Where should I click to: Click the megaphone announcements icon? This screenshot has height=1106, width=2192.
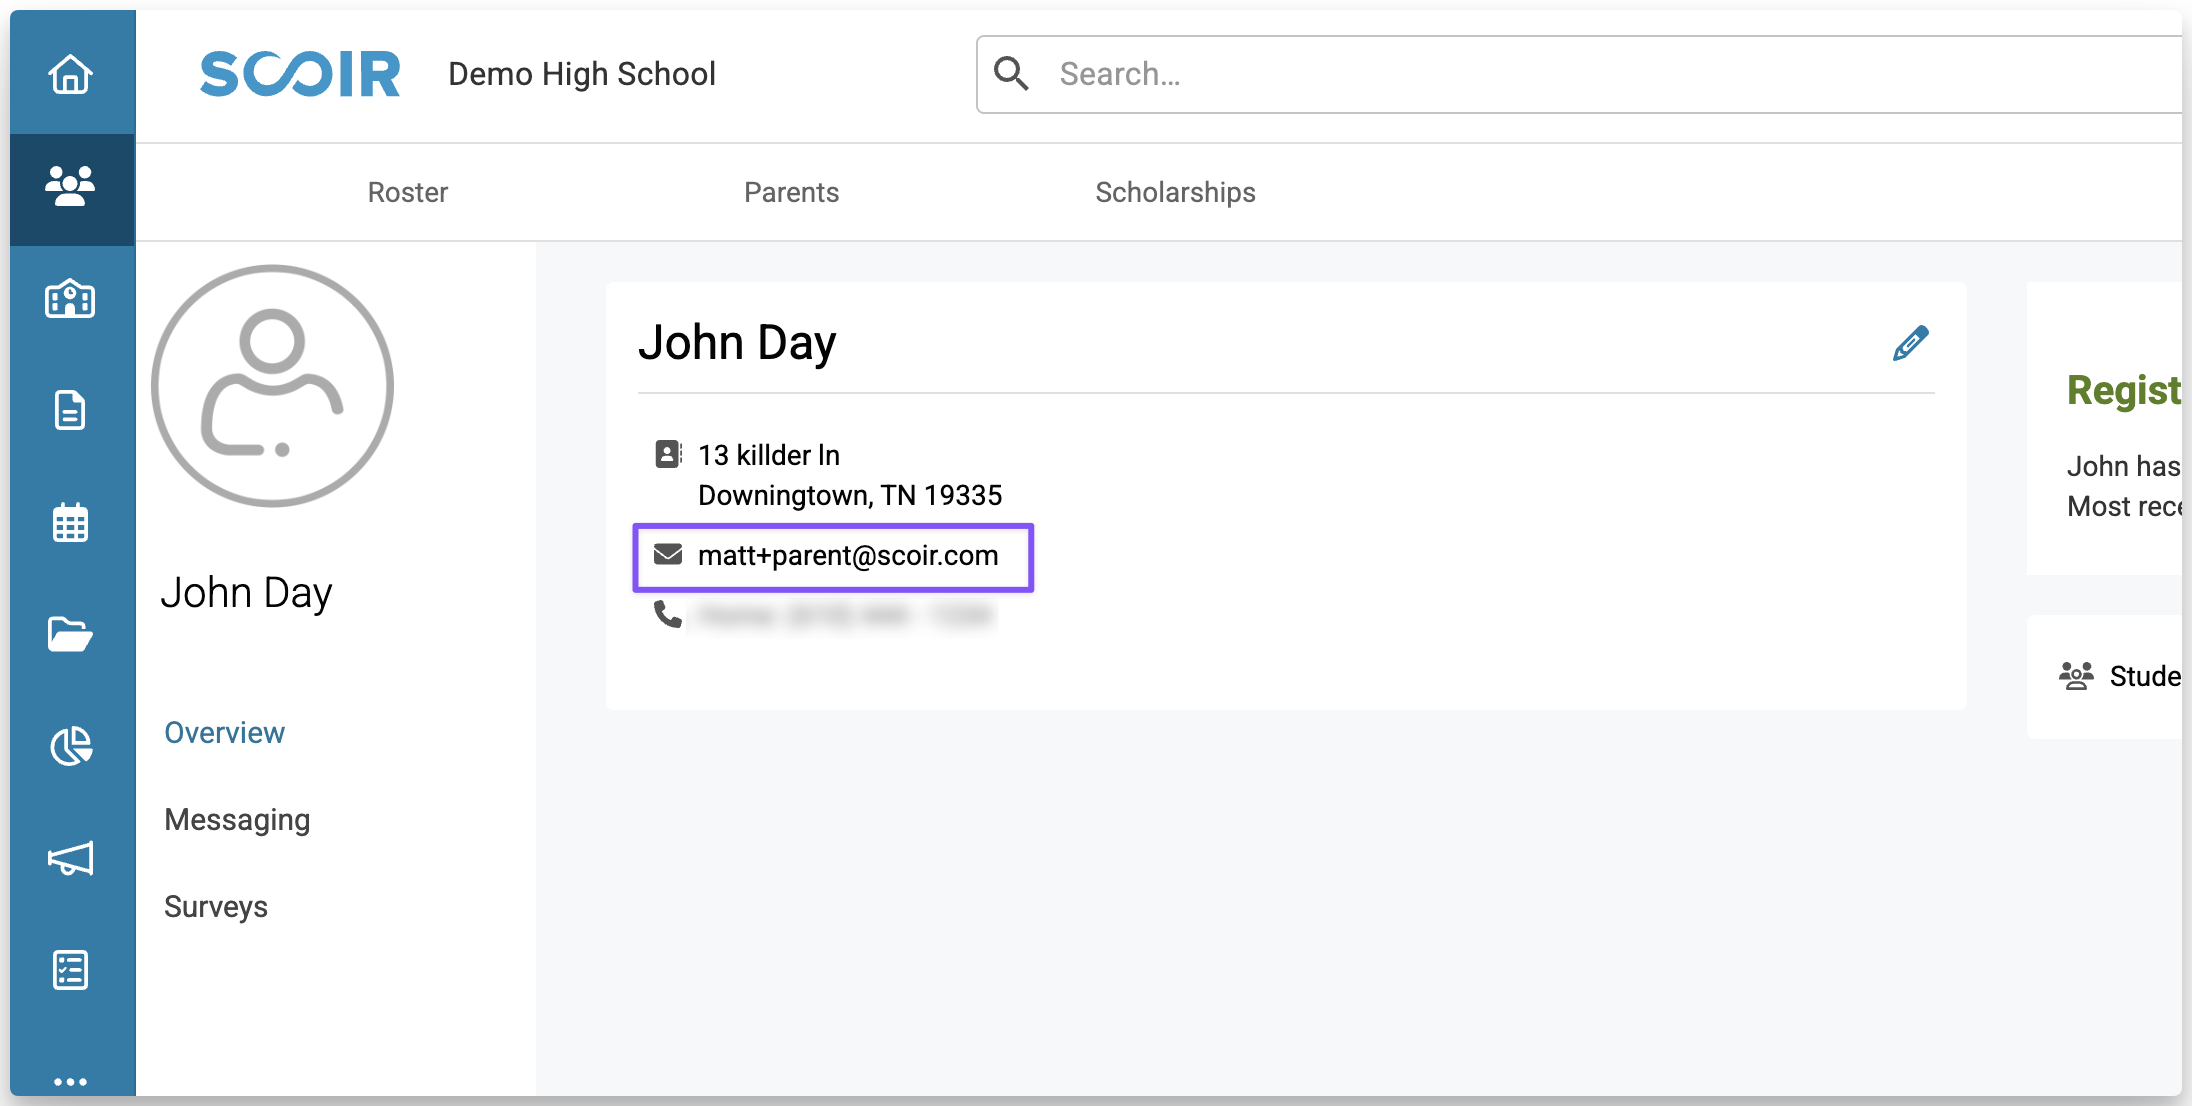pyautogui.click(x=70, y=858)
